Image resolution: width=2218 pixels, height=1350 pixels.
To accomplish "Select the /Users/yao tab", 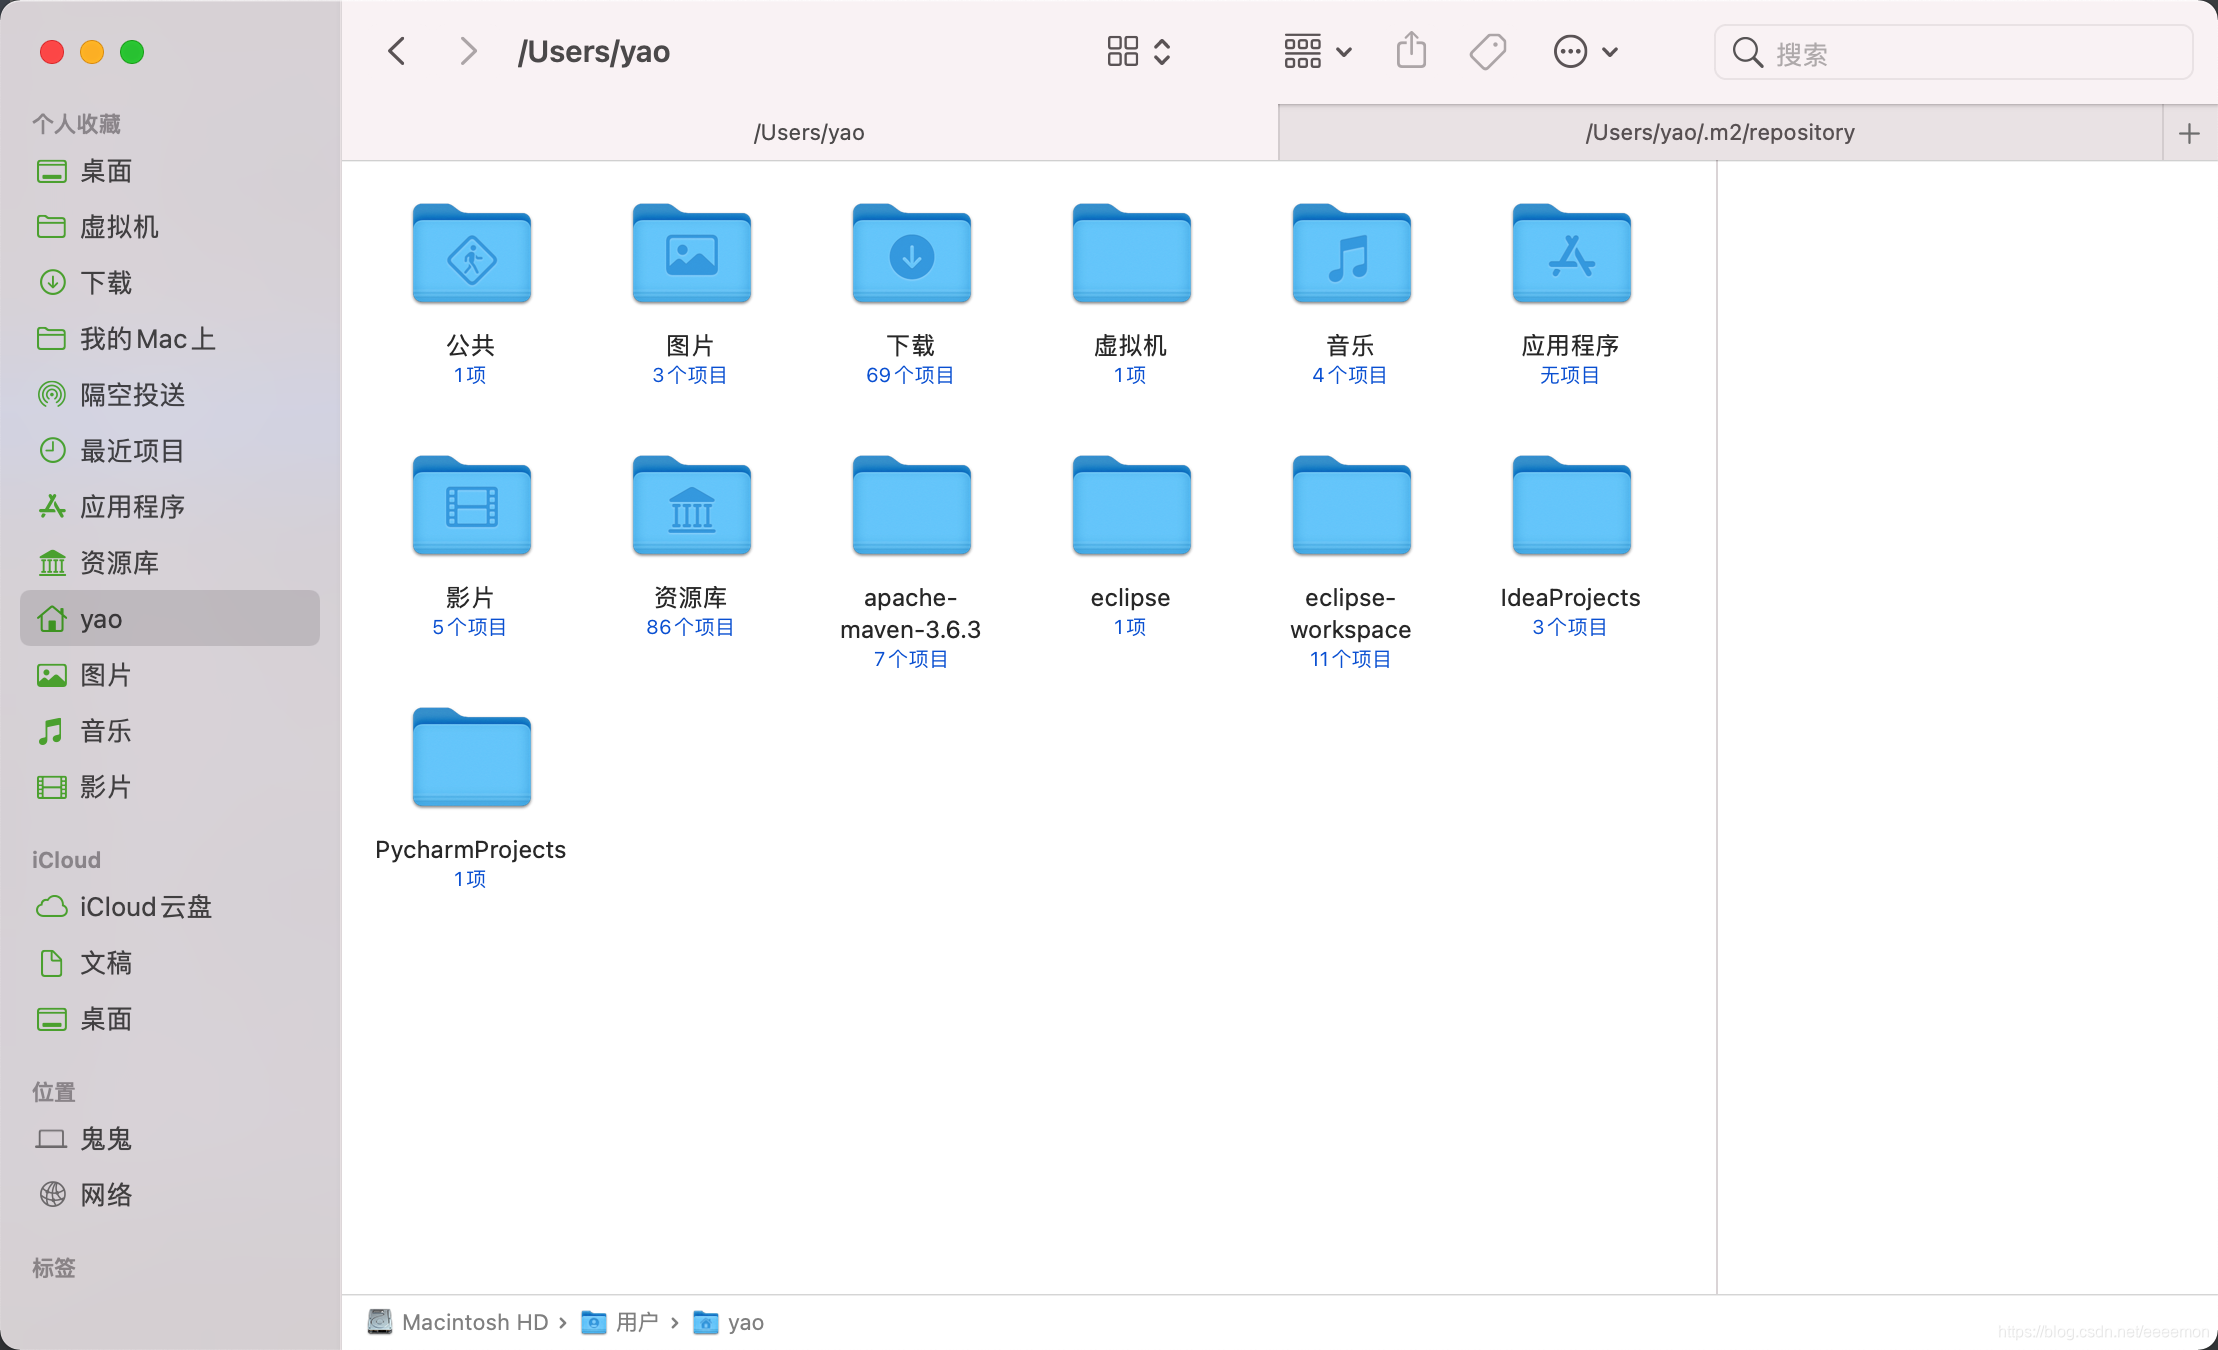I will pos(809,133).
